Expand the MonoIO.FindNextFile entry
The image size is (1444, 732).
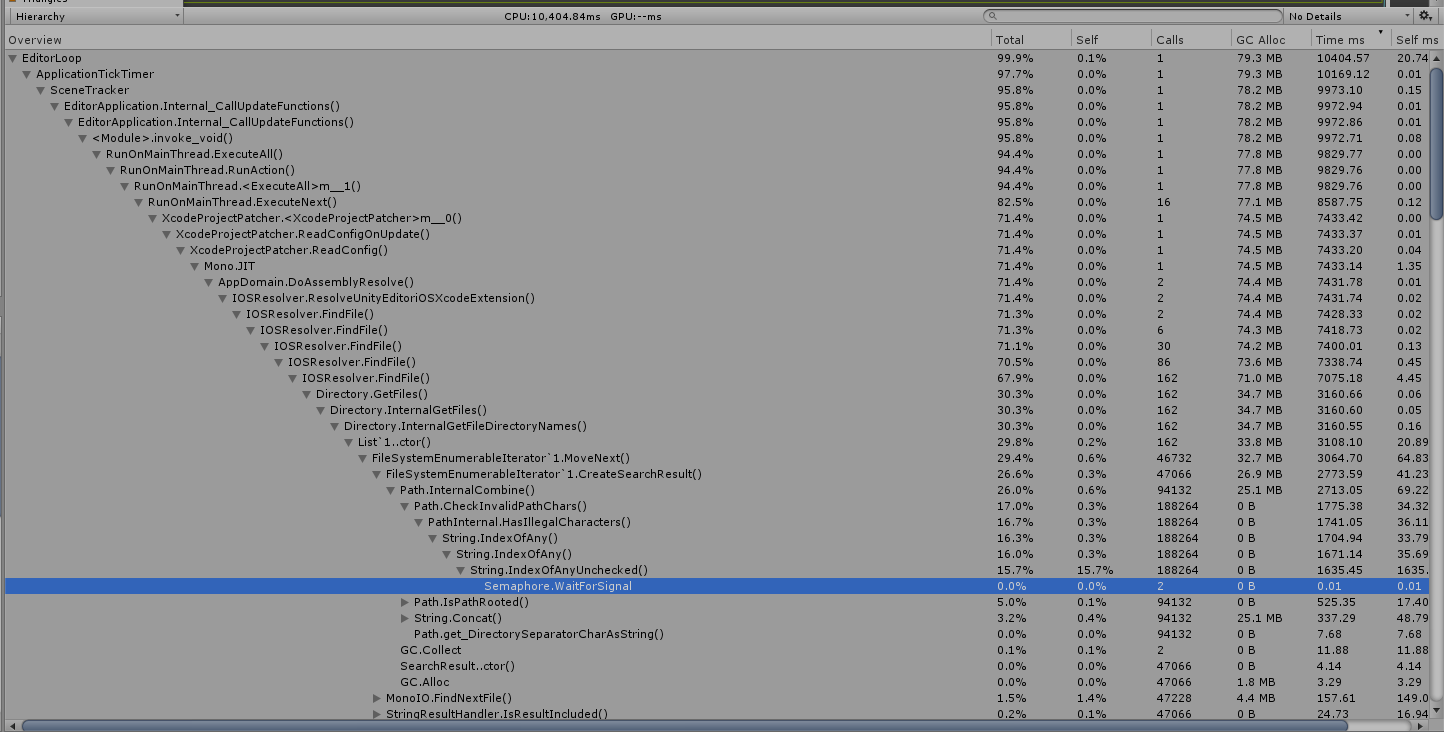[377, 698]
